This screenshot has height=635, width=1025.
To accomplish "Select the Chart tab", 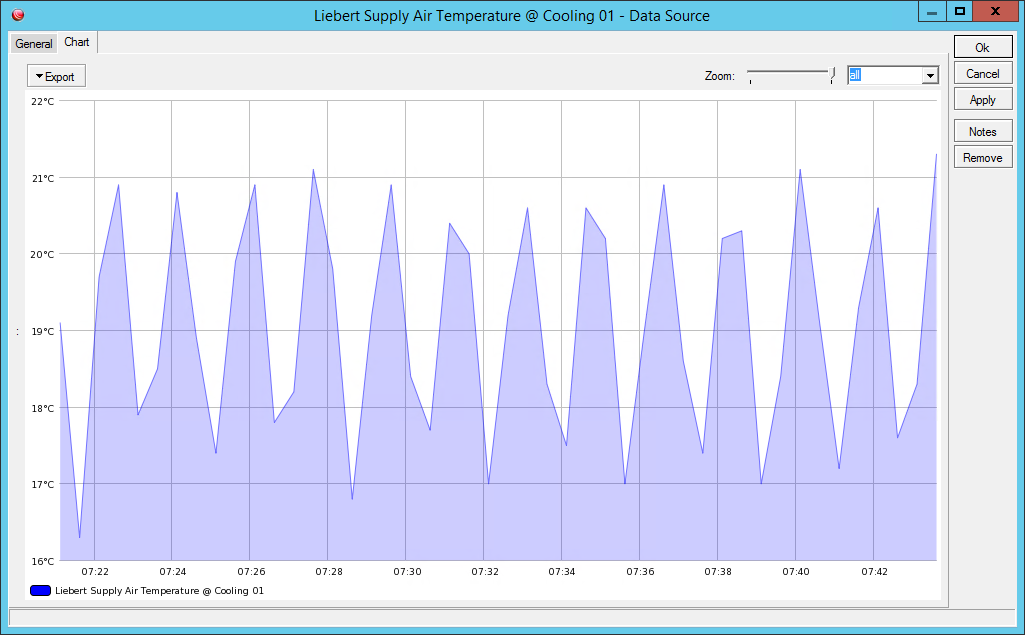I will (77, 42).
